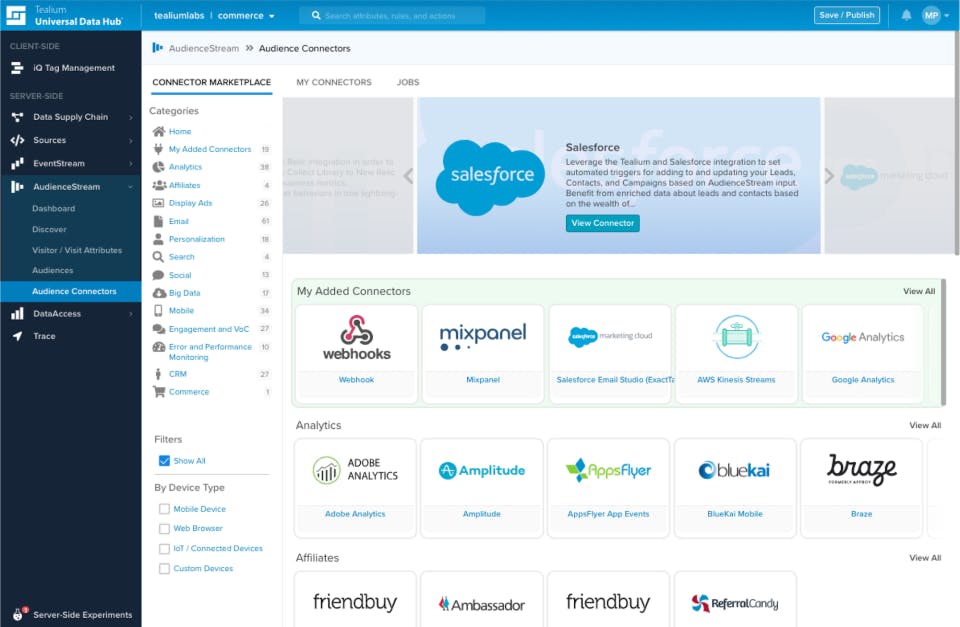Open Server-Side Experiments flask icon
Image resolution: width=960 pixels, height=627 pixels.
click(18, 614)
